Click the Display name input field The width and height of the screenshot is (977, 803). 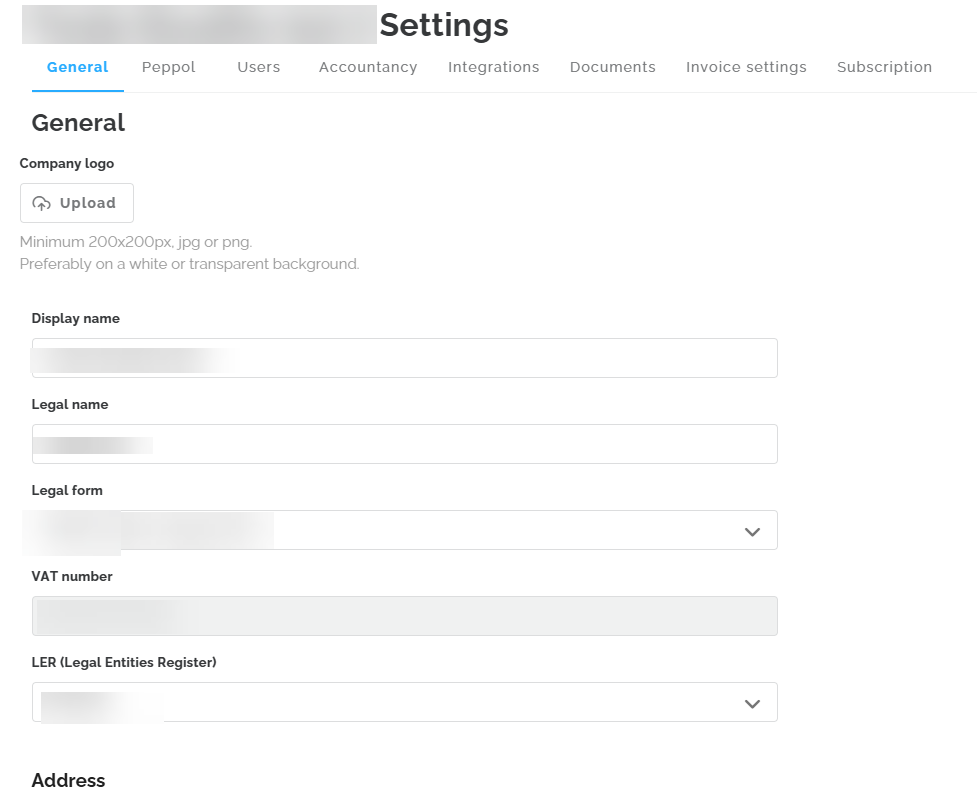click(x=404, y=358)
